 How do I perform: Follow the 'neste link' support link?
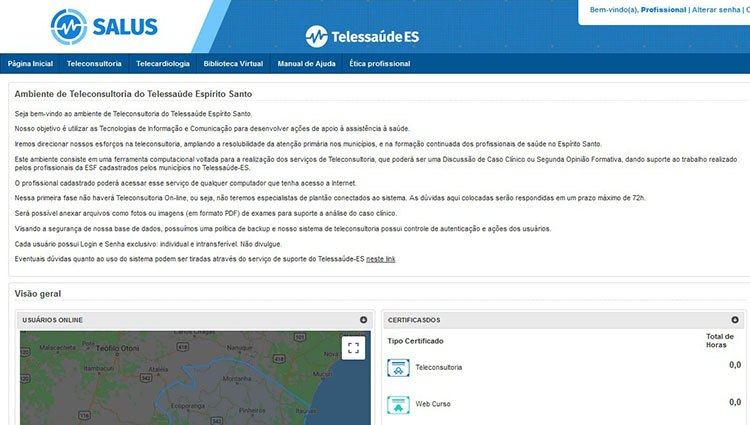(x=381, y=259)
